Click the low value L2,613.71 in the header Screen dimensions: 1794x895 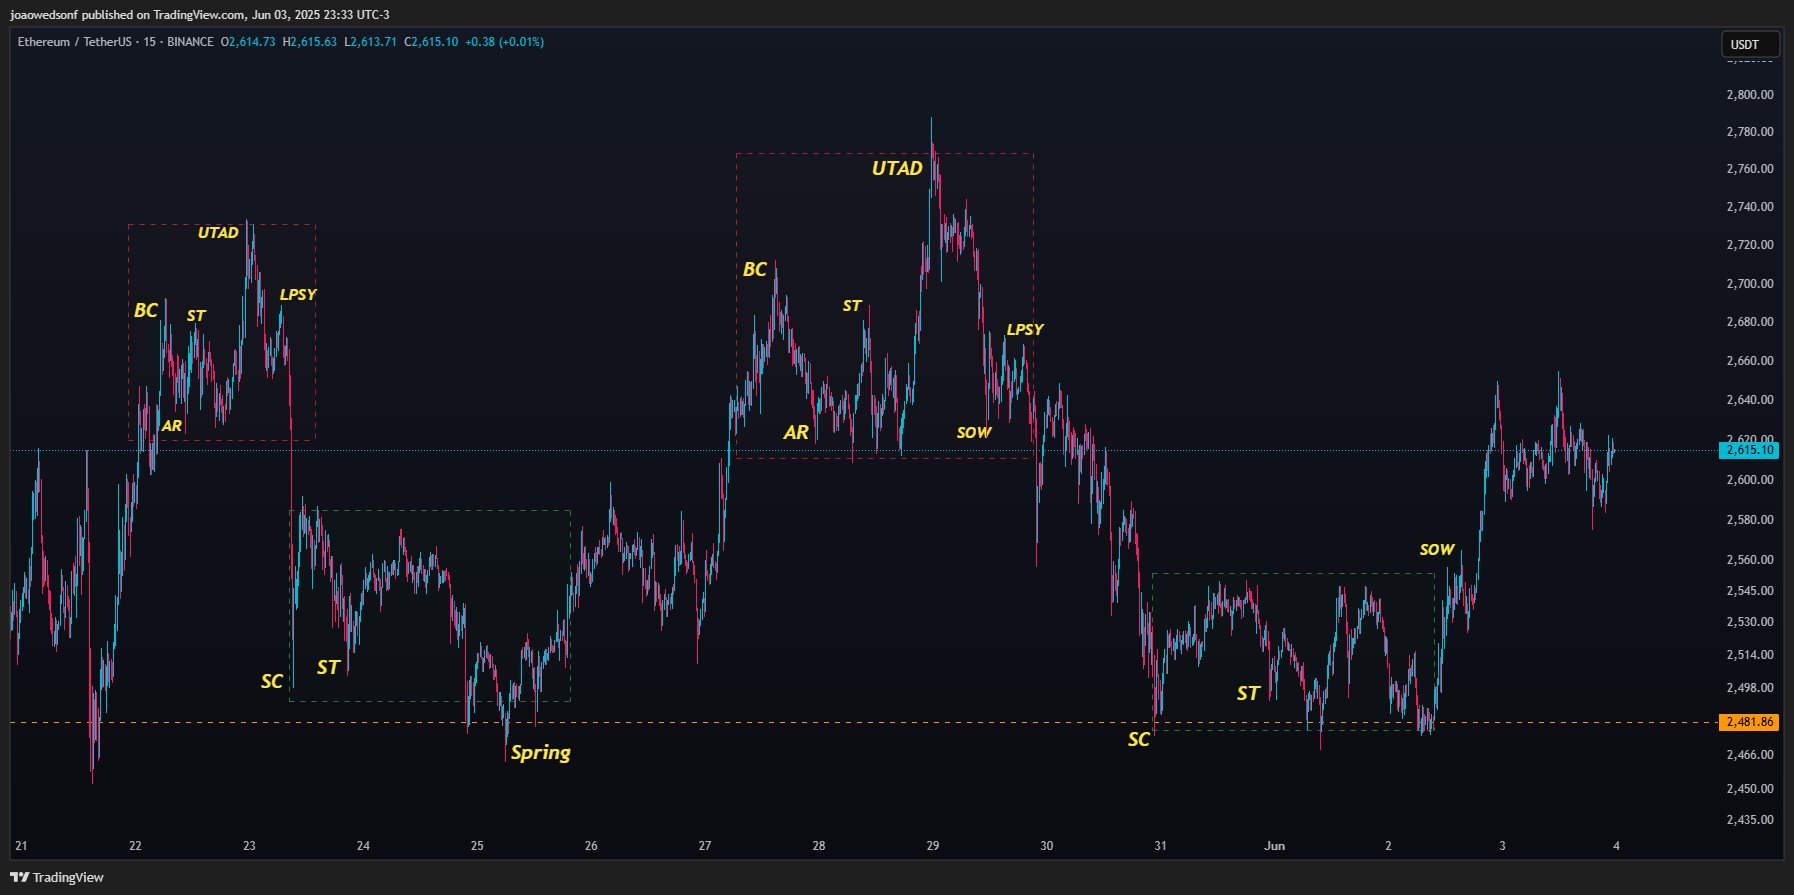tap(370, 42)
